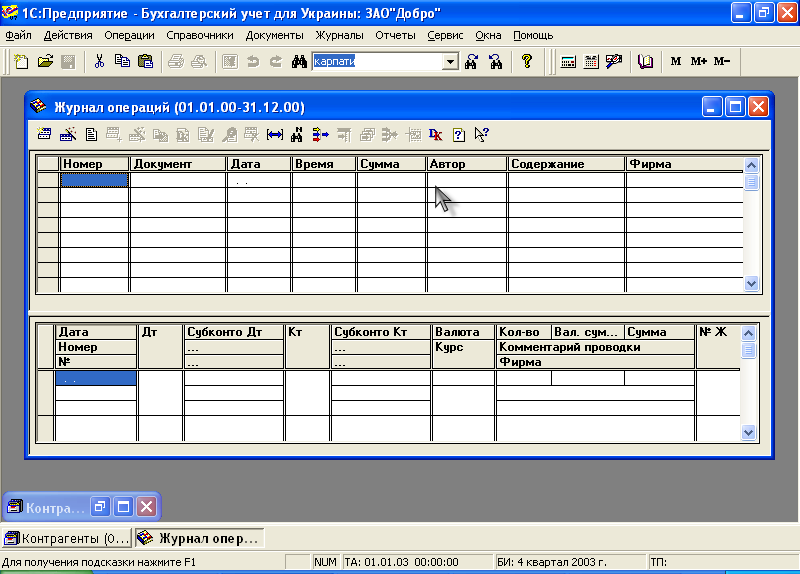Click the Субконто Кт column header
The image size is (800, 574).
381,332
